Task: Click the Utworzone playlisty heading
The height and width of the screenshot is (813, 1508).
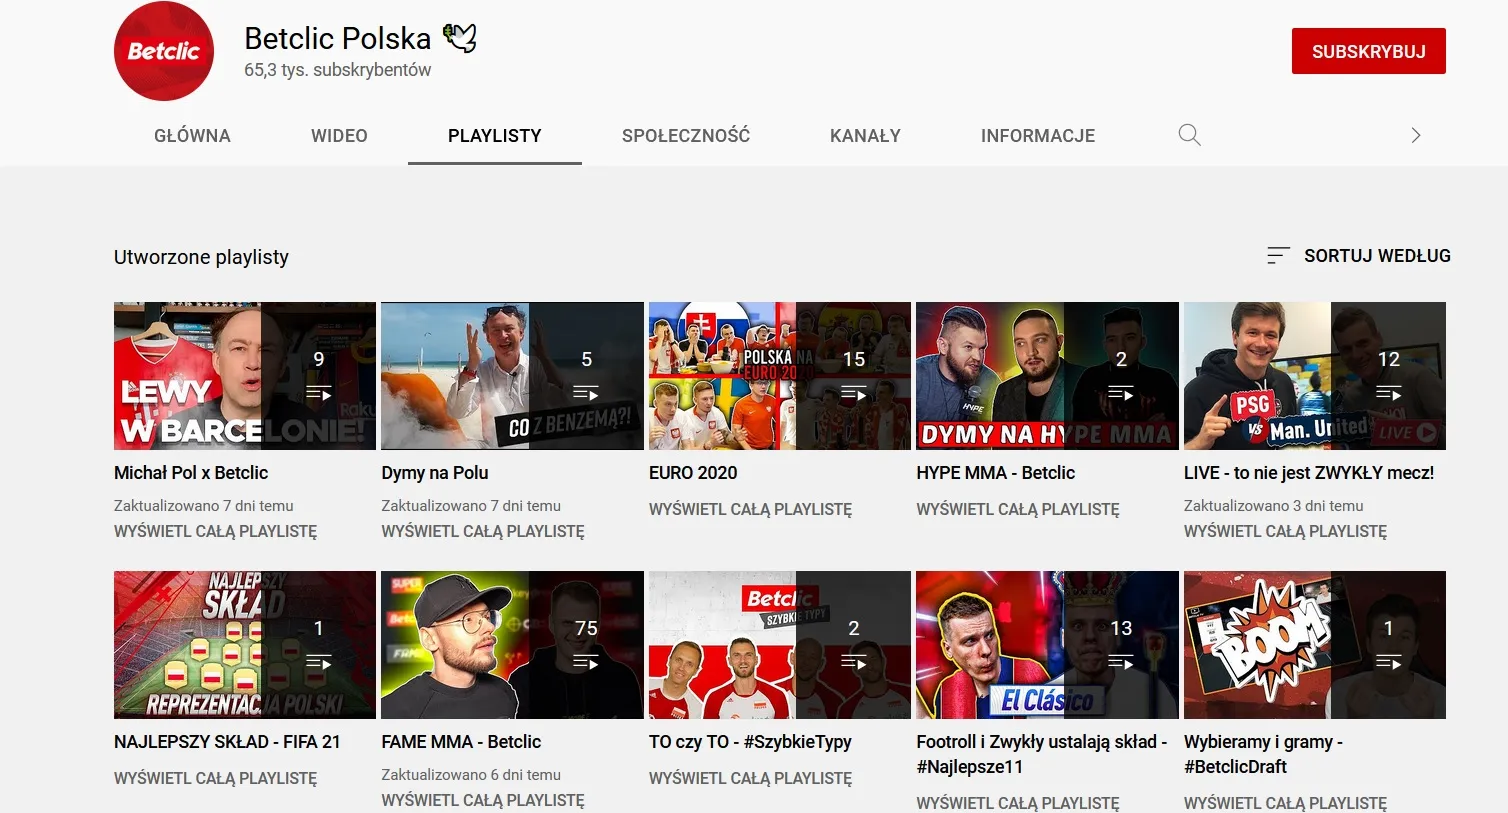Action: tap(201, 257)
